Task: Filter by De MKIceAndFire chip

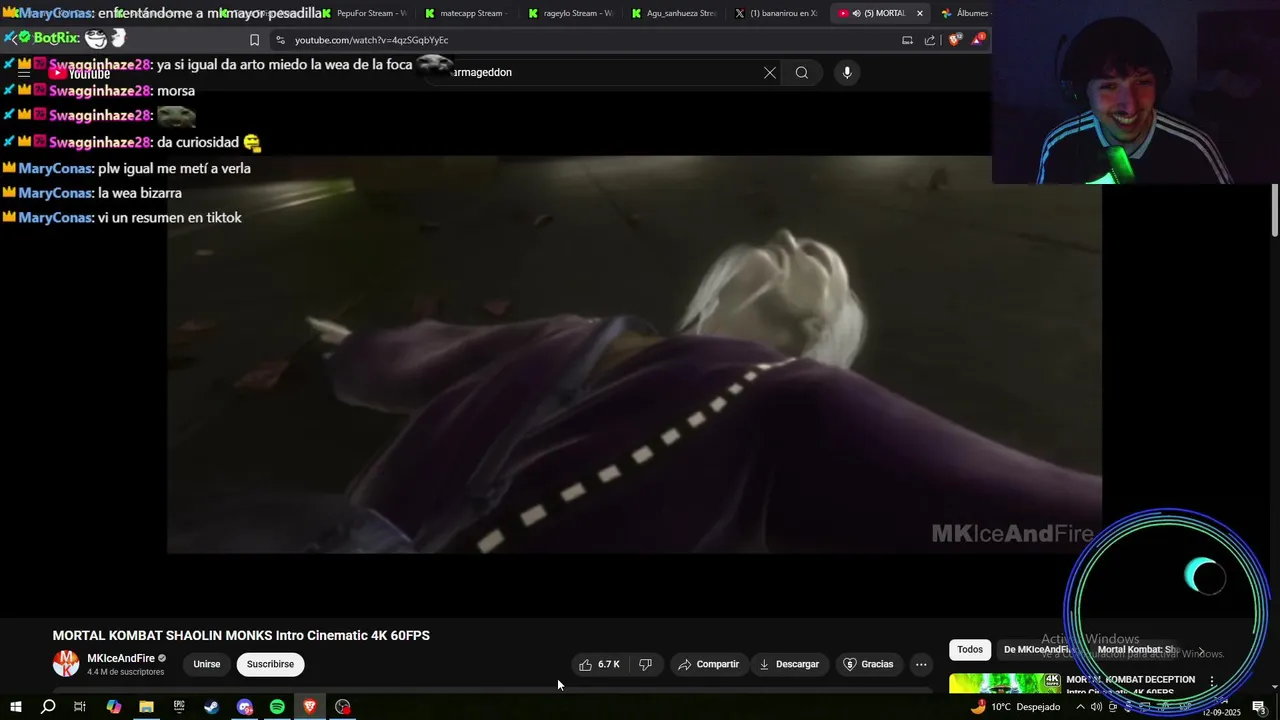Action: pos(1040,650)
